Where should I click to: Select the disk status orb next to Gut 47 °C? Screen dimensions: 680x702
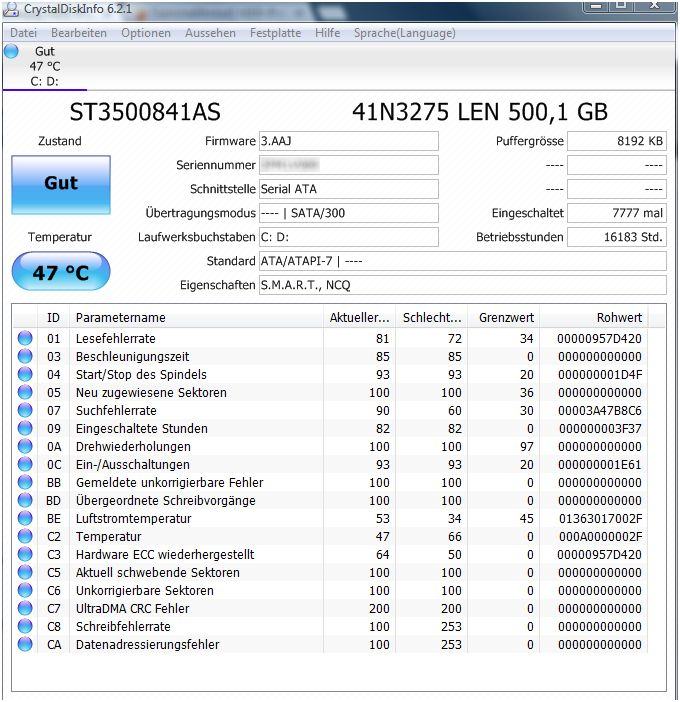[12, 51]
